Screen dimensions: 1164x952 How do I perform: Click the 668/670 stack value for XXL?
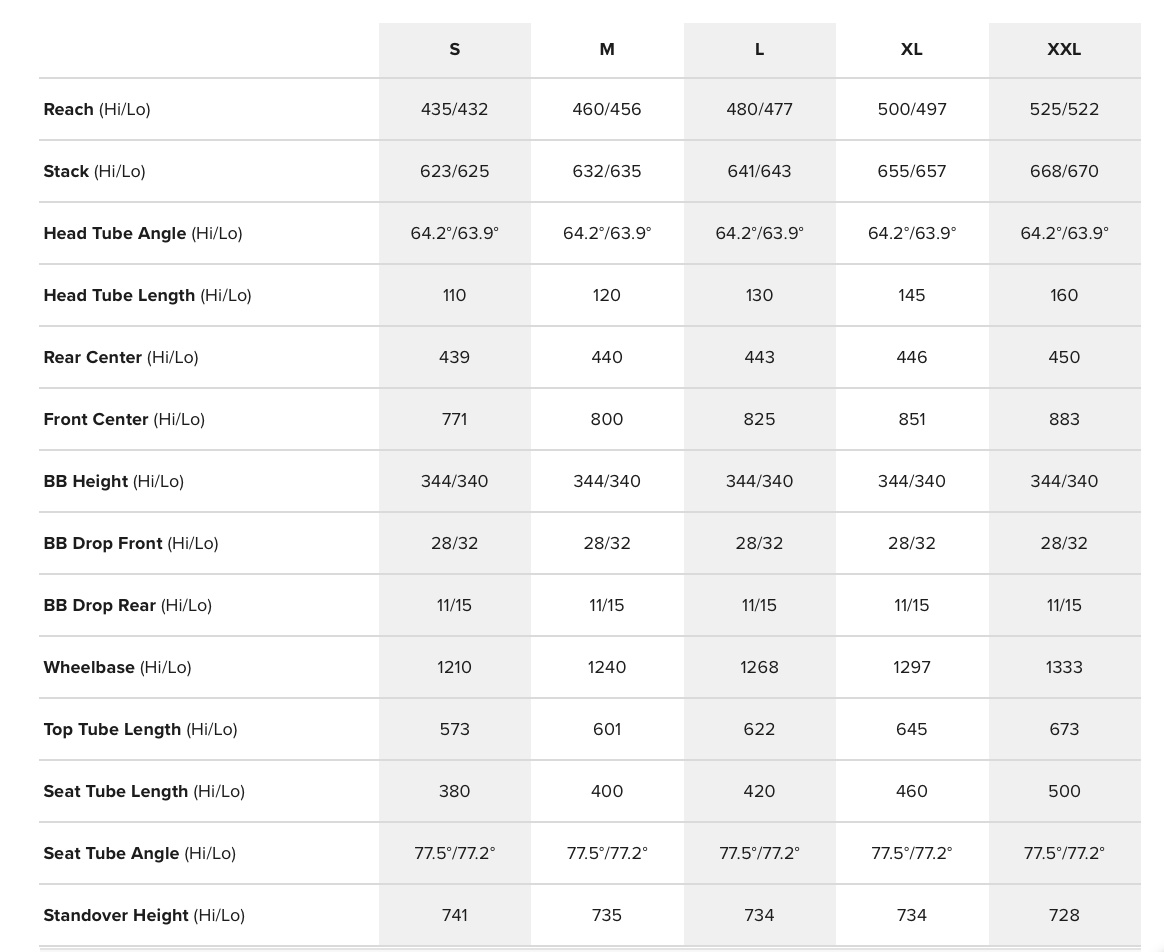[1064, 171]
